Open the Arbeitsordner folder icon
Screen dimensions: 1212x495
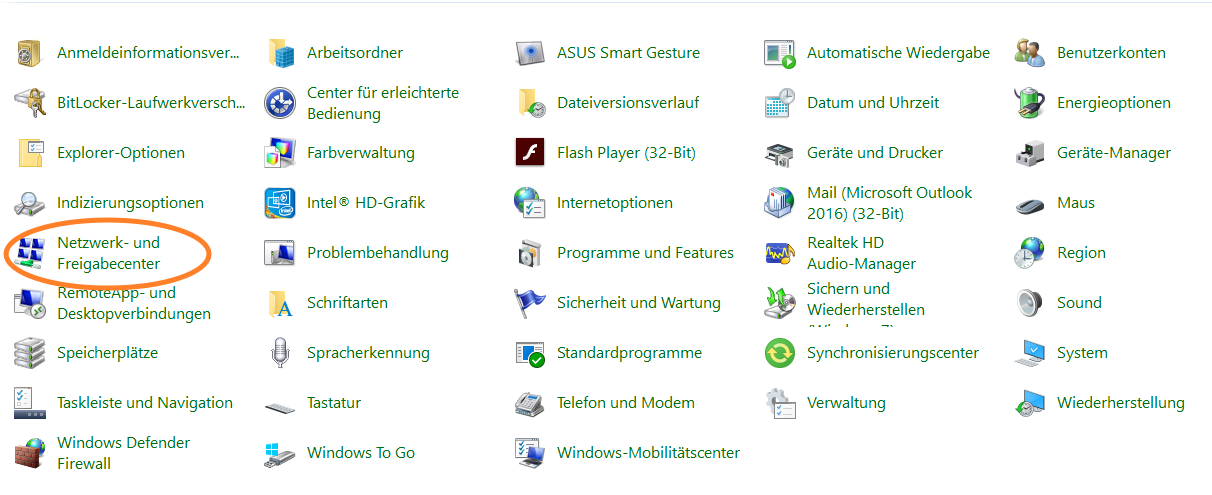tap(280, 53)
